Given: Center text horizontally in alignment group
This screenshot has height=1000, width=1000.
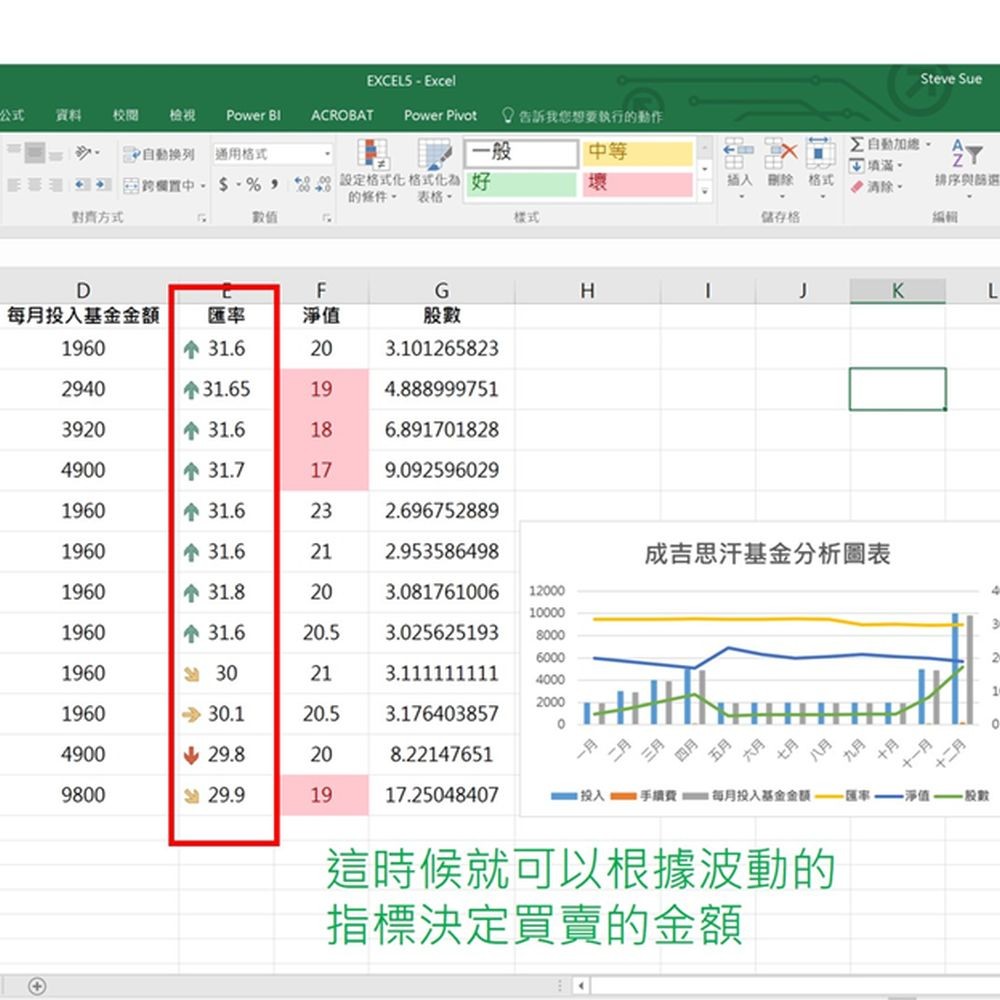Looking at the screenshot, I should coord(35,185).
